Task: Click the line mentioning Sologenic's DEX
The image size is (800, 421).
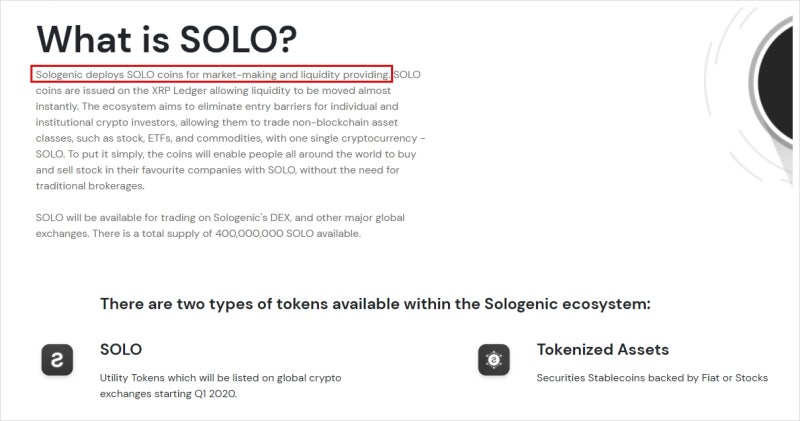Action: pos(220,218)
